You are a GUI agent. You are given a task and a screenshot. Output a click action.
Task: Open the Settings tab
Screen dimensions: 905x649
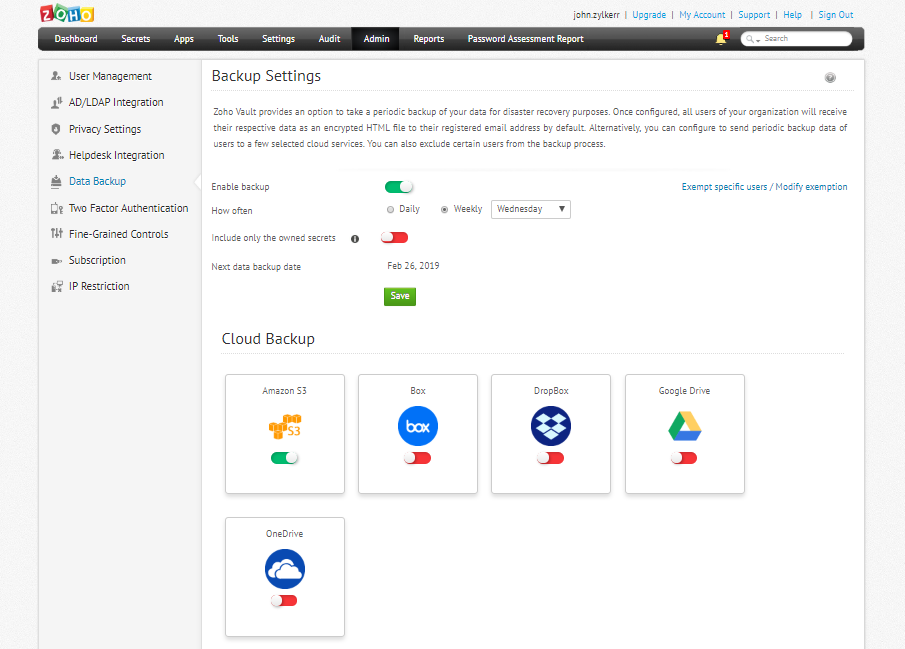pyautogui.click(x=278, y=39)
